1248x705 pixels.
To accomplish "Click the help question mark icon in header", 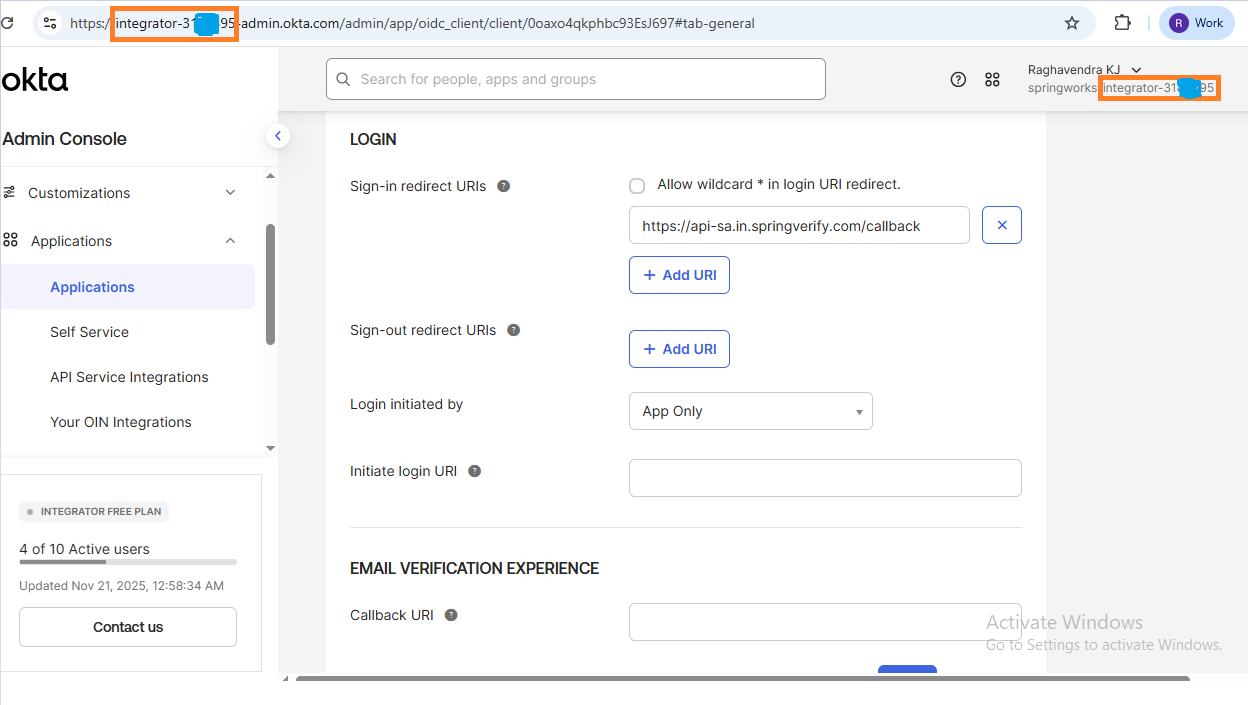I will 958,80.
